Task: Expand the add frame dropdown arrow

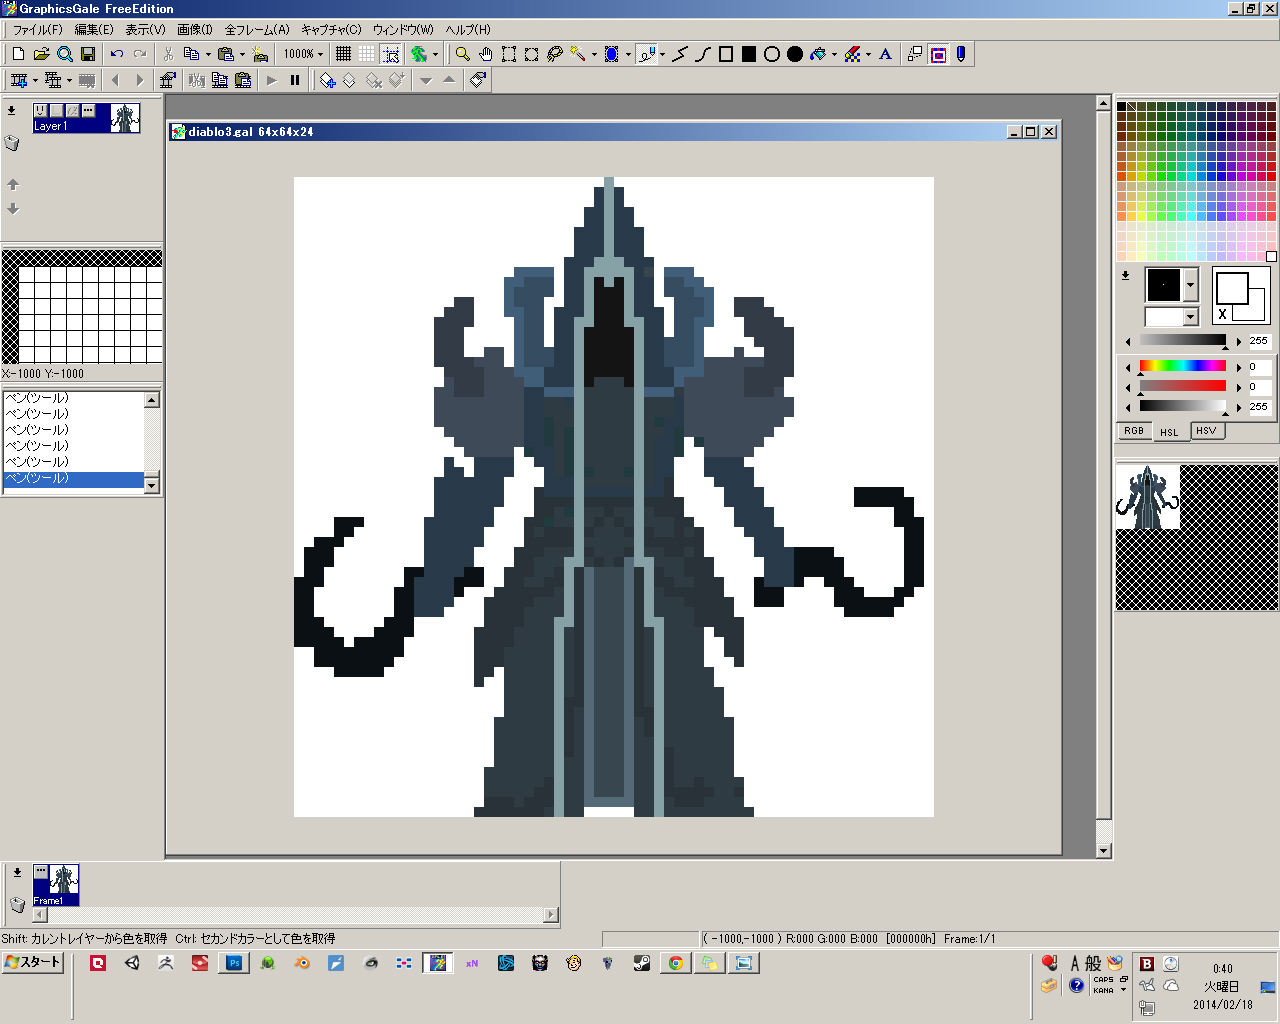Action: click(x=35, y=80)
